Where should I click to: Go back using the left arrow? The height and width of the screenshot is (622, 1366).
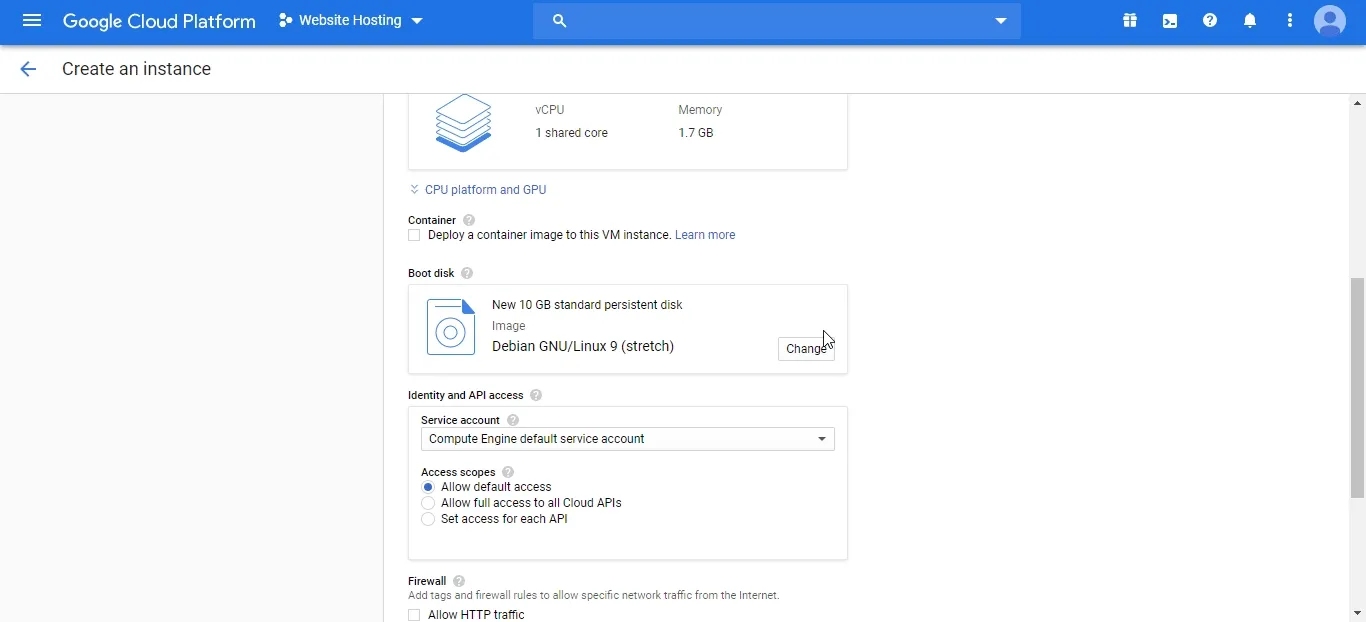[28, 69]
